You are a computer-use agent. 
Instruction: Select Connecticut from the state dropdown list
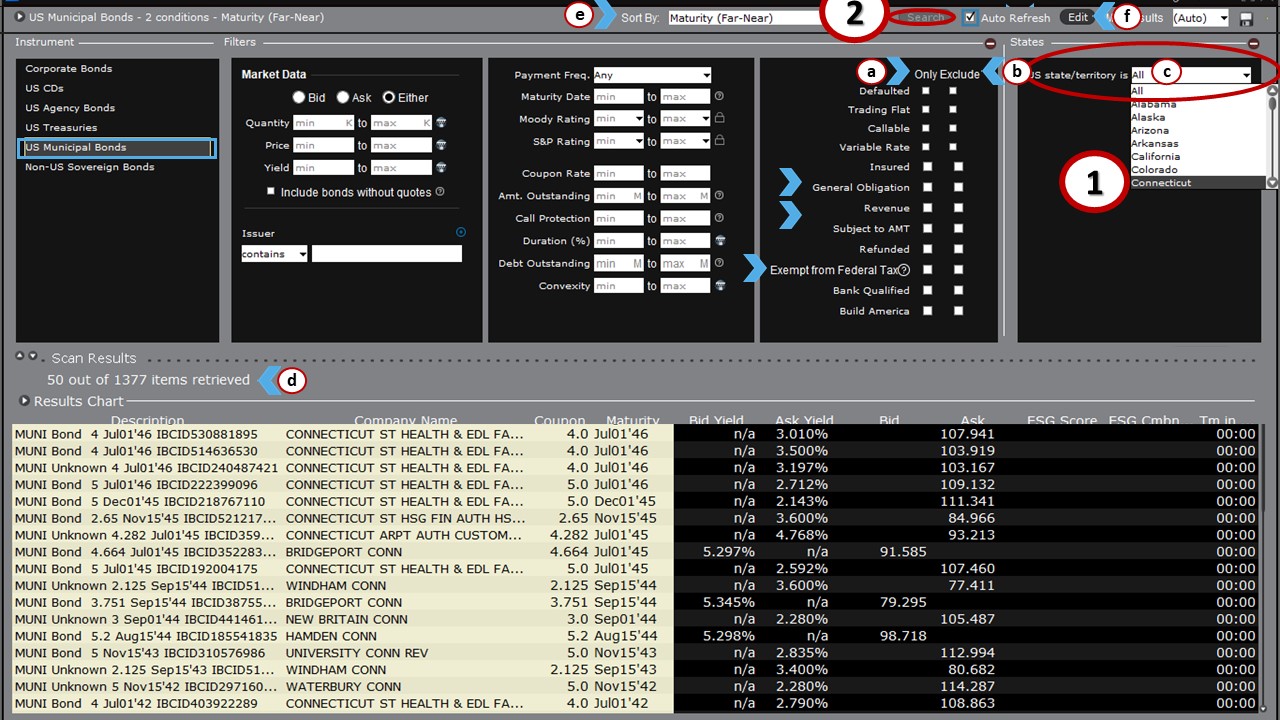pos(1162,182)
